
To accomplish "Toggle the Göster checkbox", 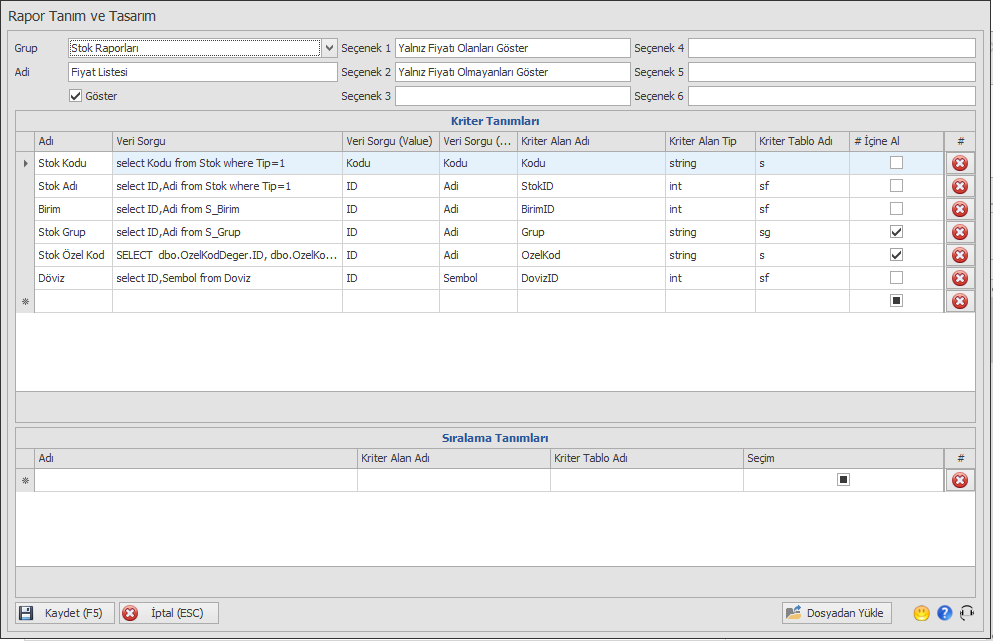I will (x=75, y=96).
